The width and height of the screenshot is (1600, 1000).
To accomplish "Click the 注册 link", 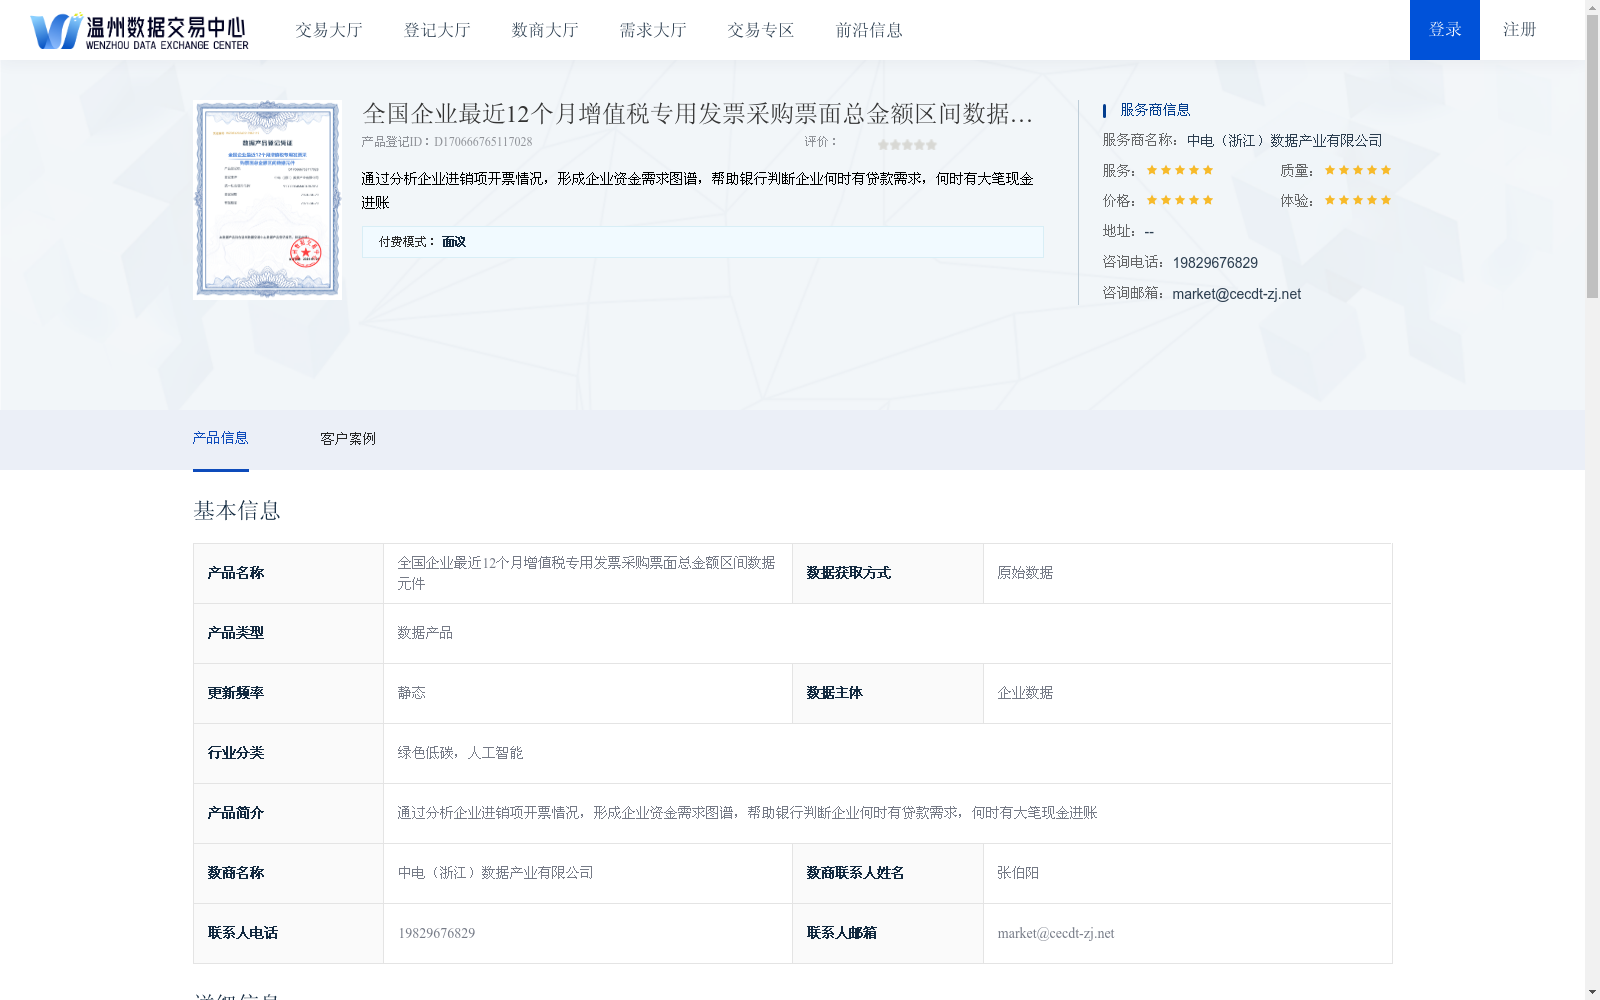I will click(x=1518, y=30).
